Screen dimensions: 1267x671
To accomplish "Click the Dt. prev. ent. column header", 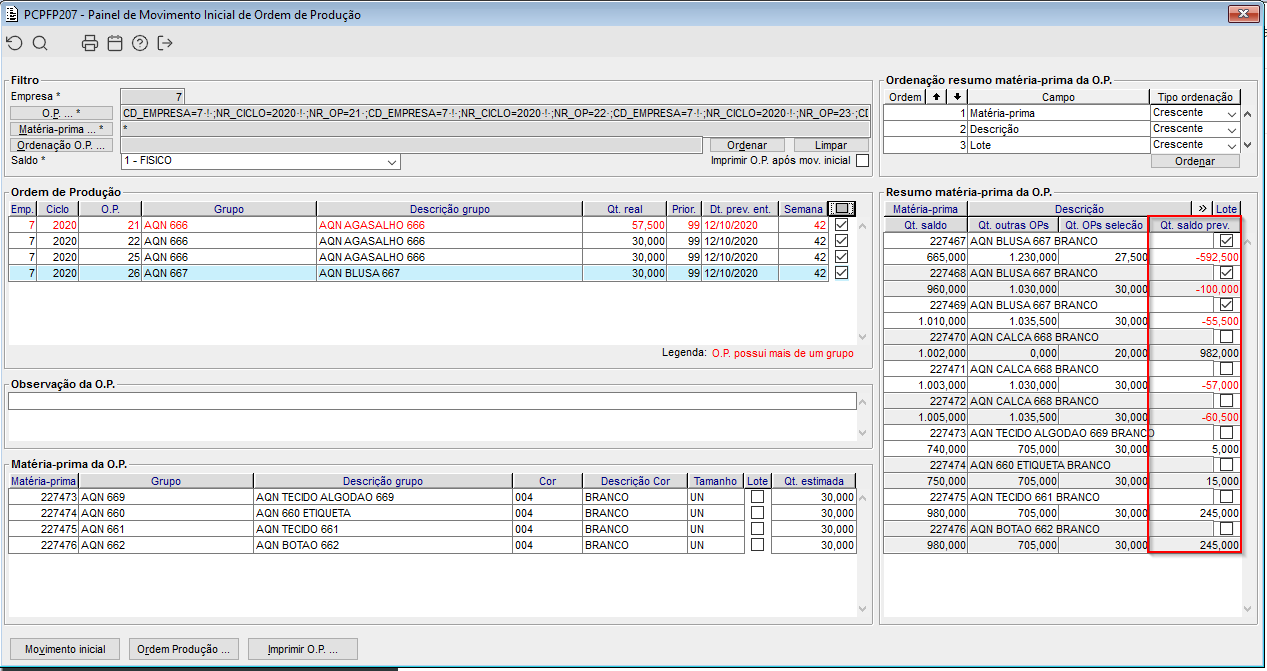I will click(x=740, y=209).
